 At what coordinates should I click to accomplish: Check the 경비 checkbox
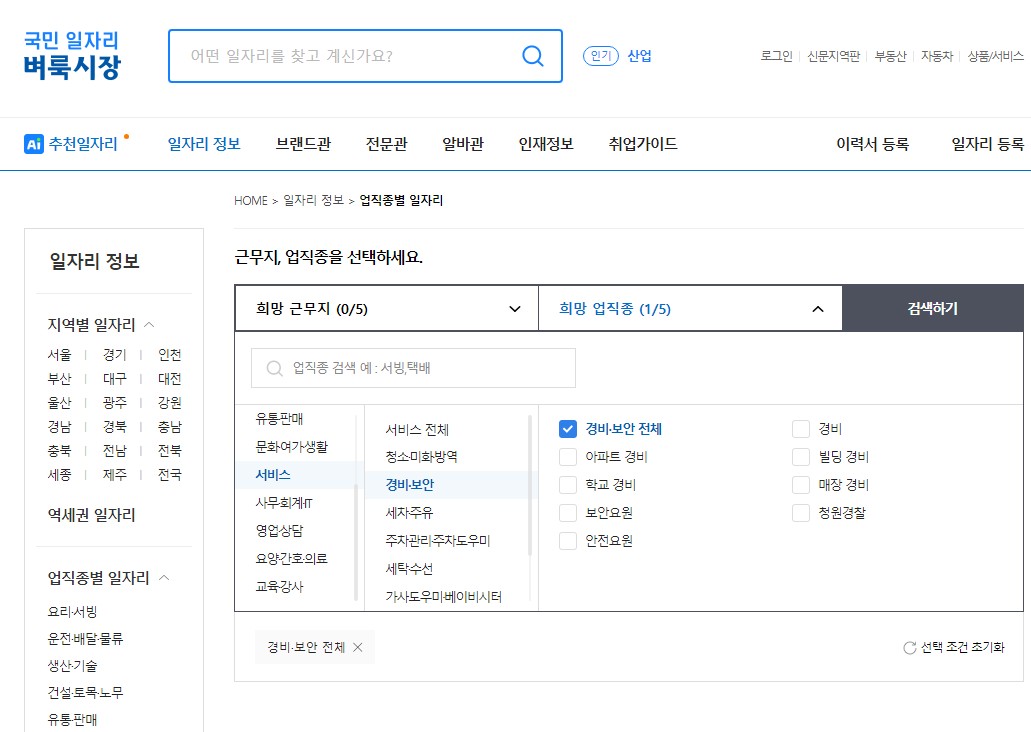(801, 429)
